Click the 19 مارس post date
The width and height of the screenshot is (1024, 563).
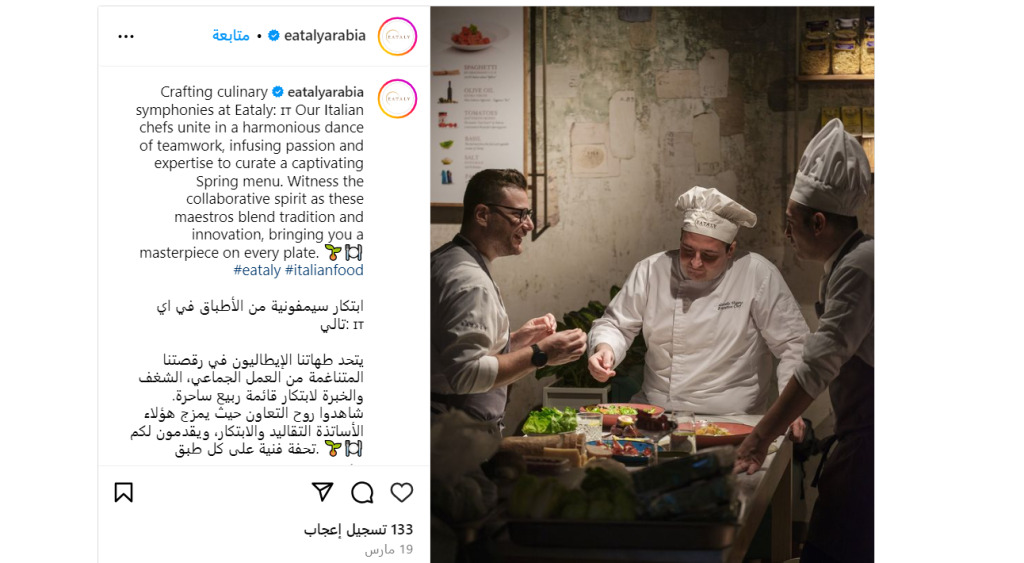[x=389, y=550]
